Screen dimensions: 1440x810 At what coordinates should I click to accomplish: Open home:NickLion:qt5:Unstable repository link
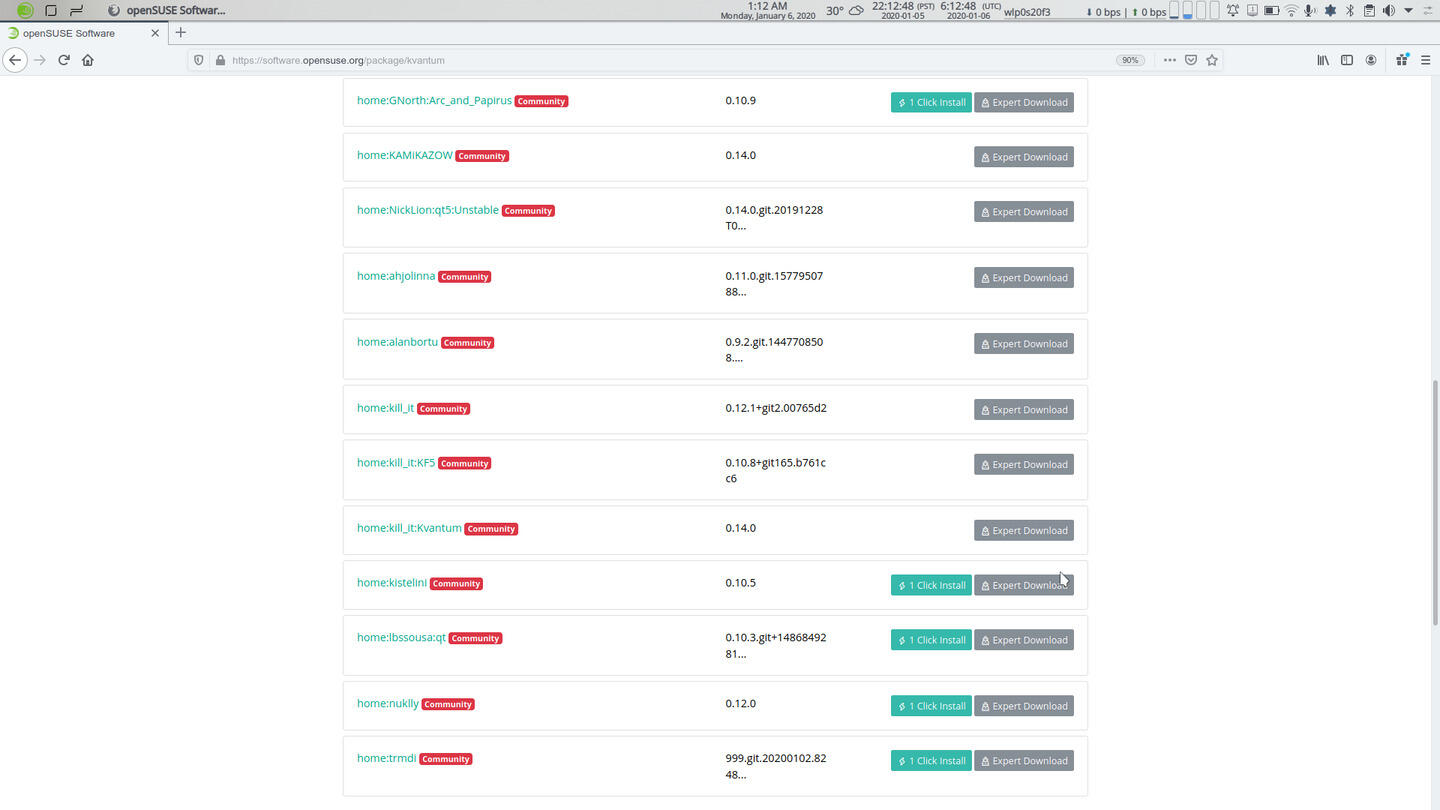[428, 210]
